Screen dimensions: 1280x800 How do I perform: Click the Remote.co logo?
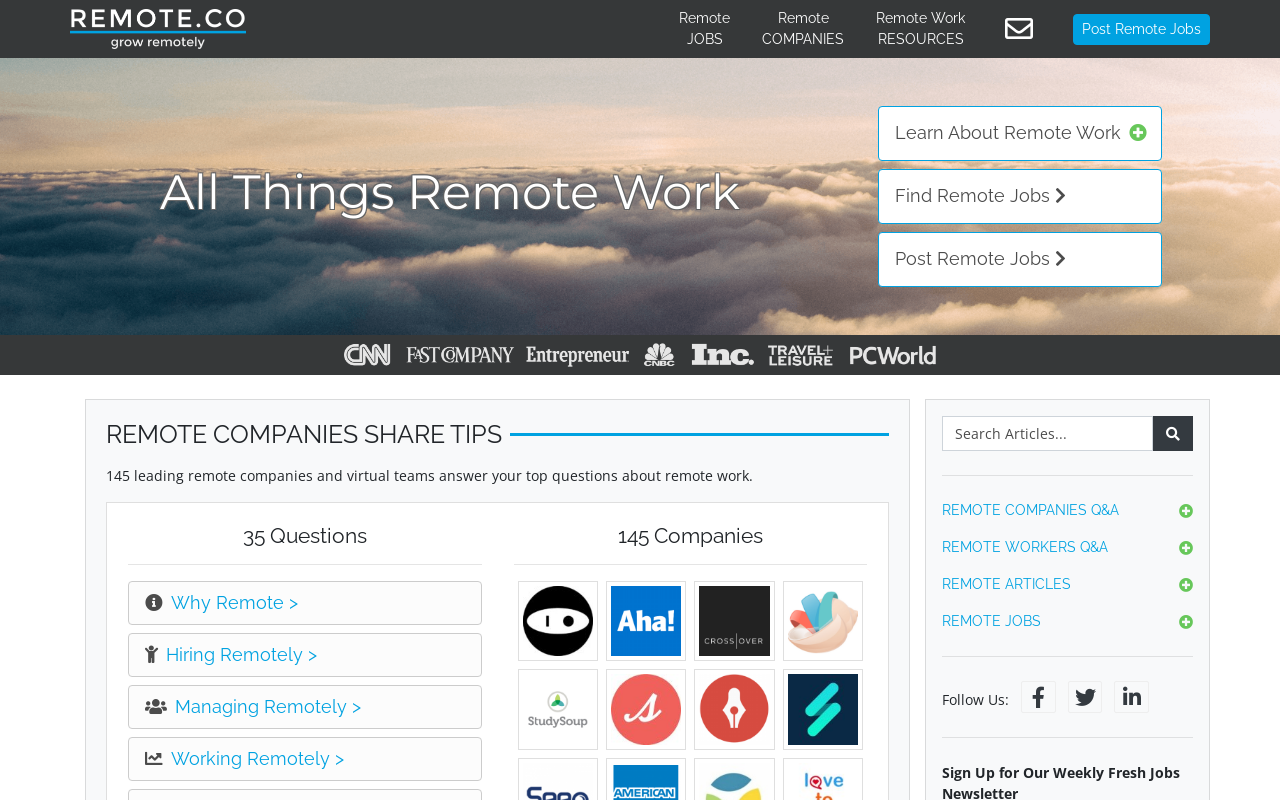click(x=158, y=28)
